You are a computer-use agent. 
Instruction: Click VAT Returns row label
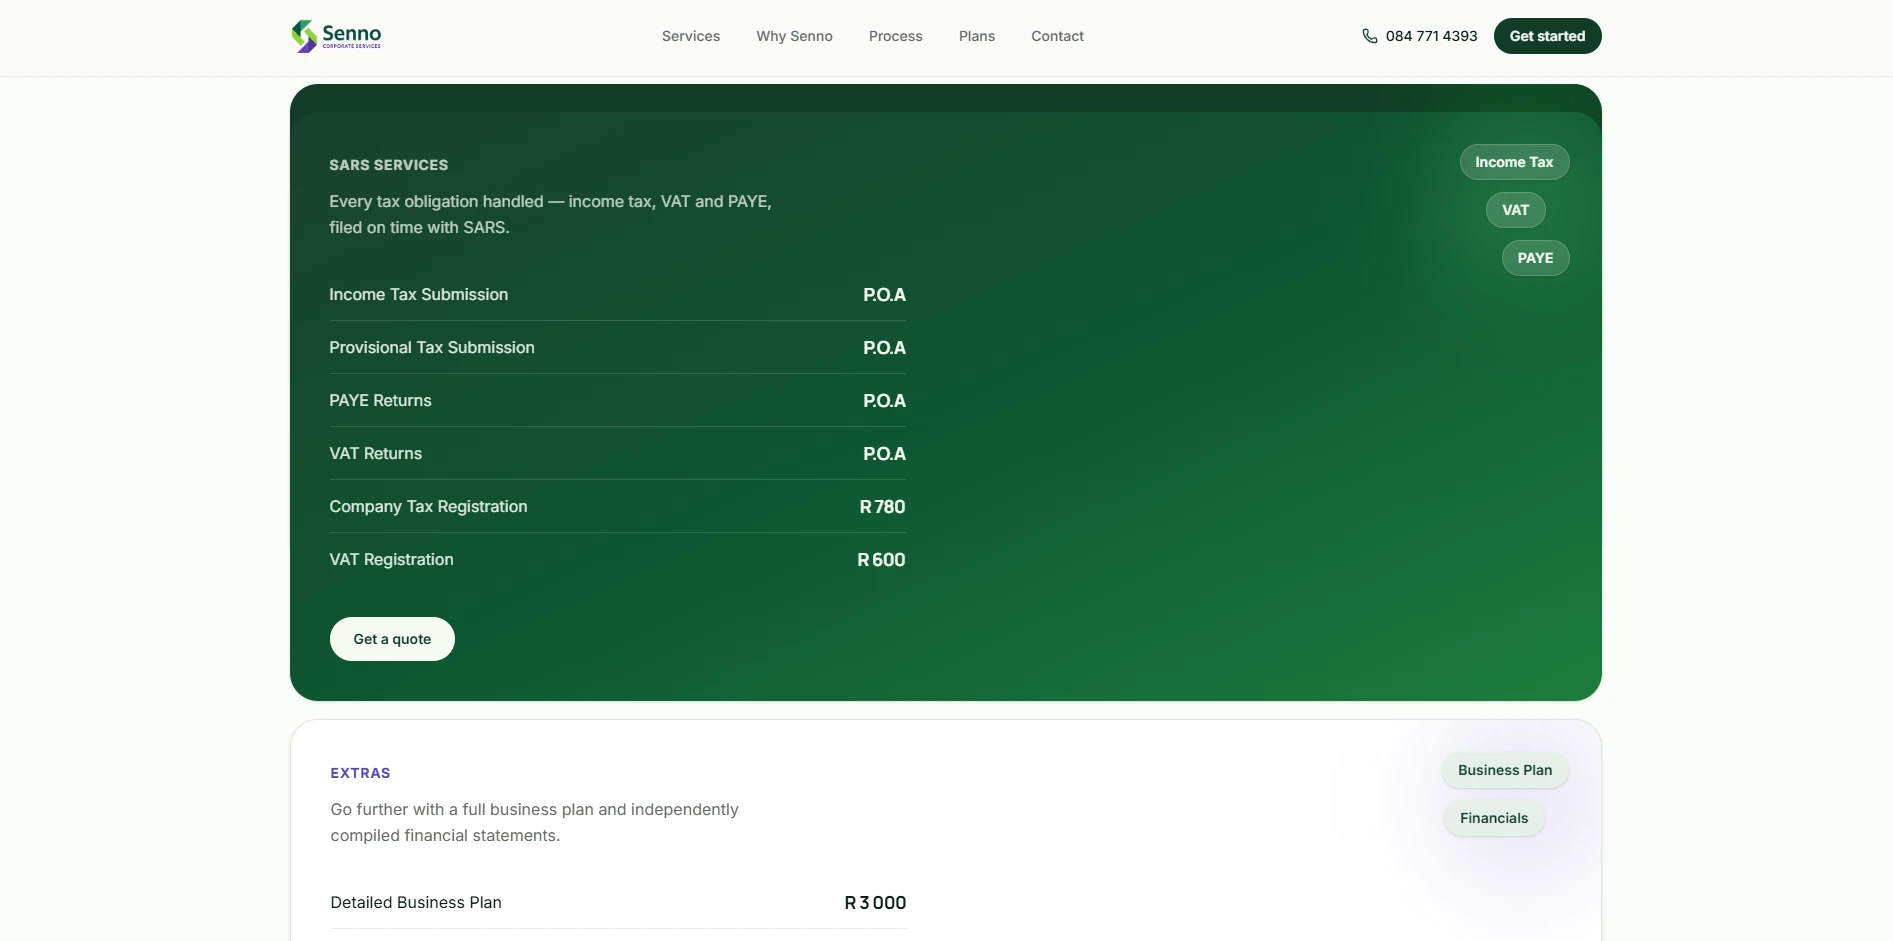(375, 453)
